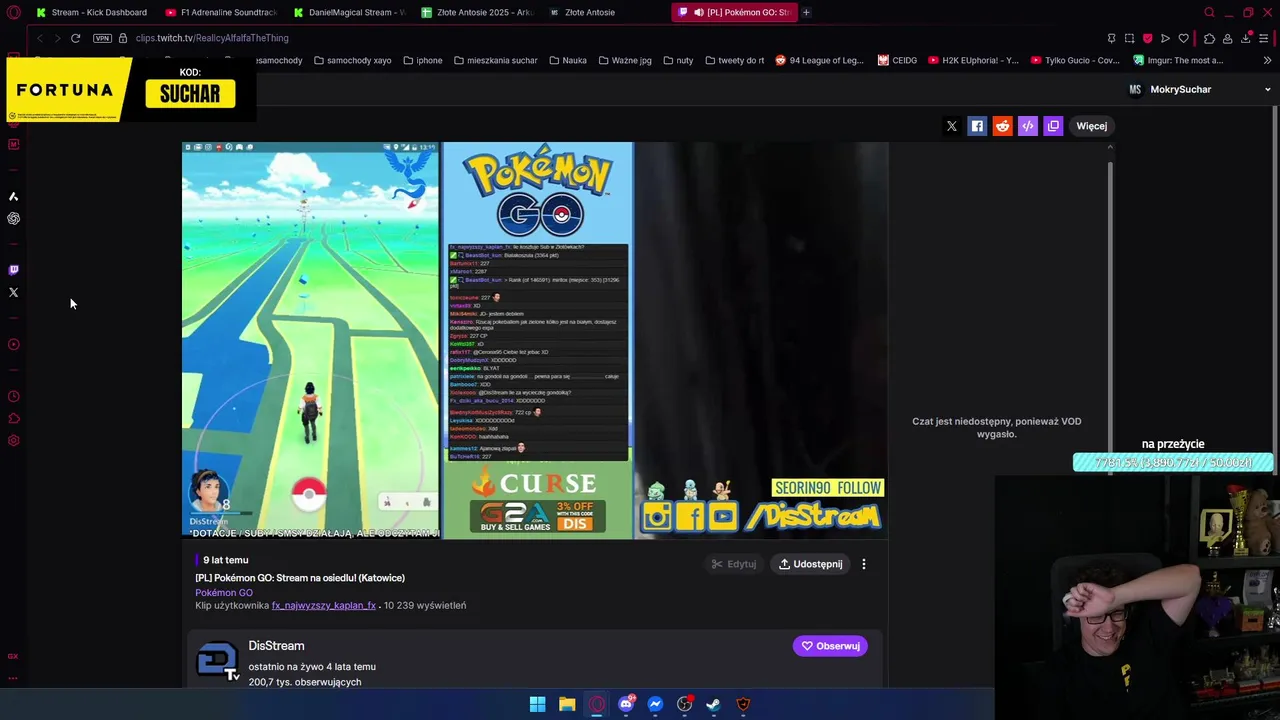The width and height of the screenshot is (1280, 720).
Task: Open the iphone bookmark folder
Action: click(x=423, y=60)
